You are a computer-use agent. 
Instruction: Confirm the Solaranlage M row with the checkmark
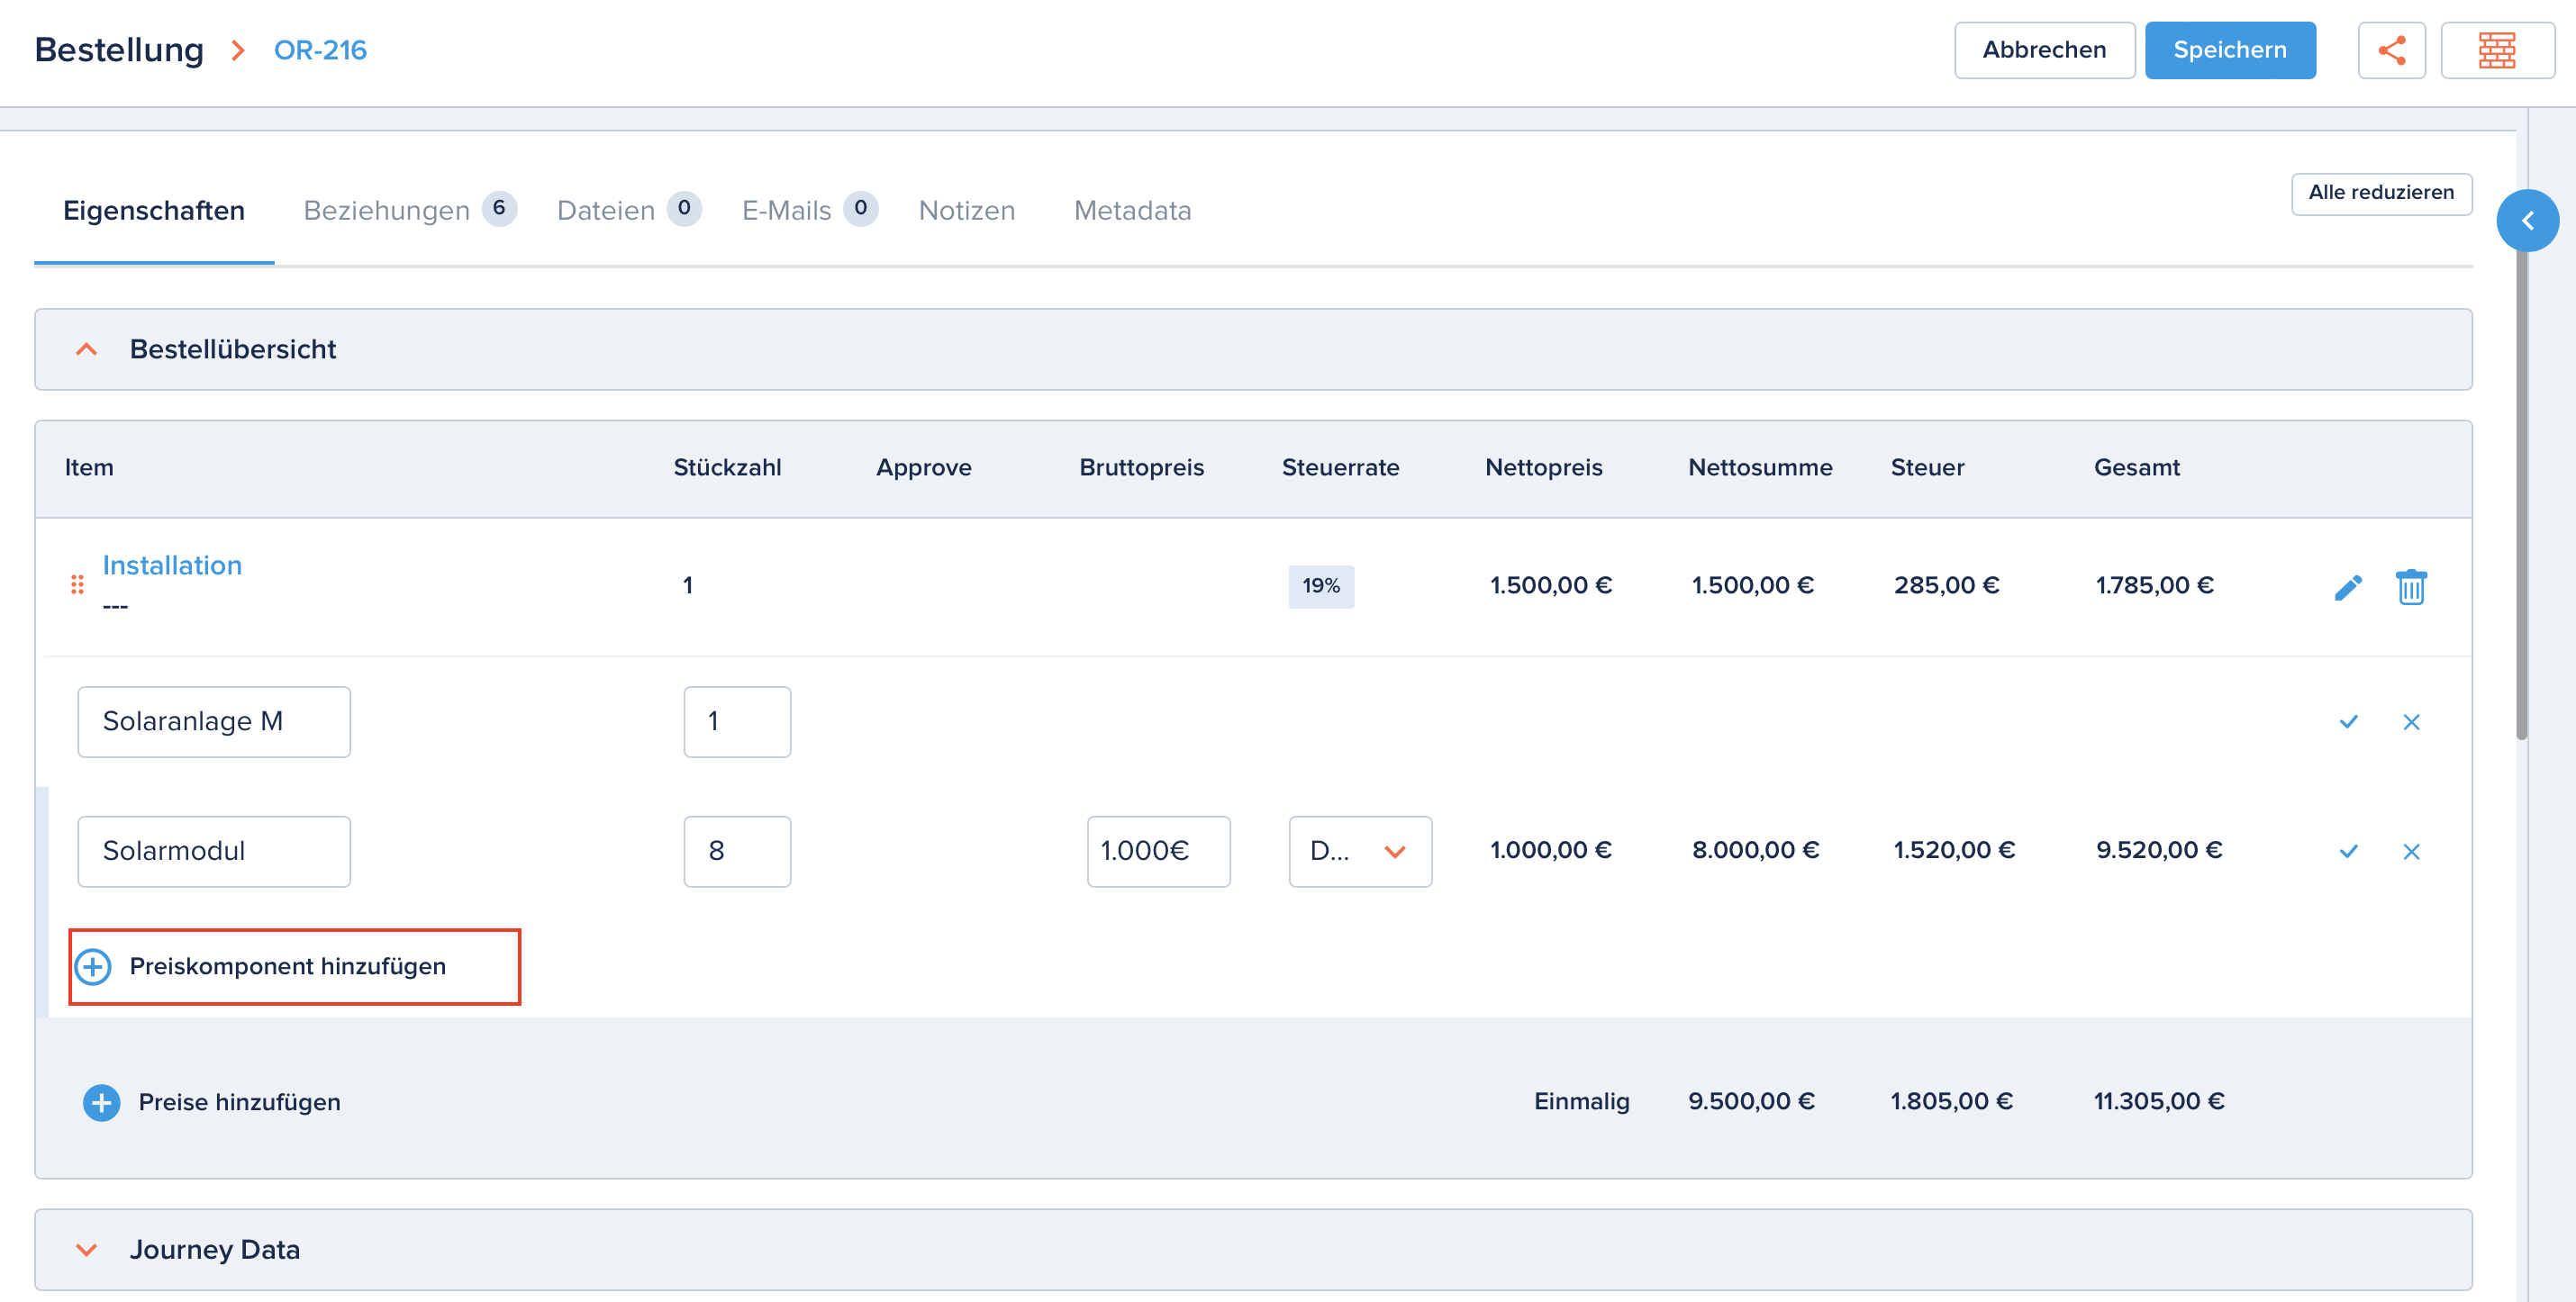coord(2349,722)
